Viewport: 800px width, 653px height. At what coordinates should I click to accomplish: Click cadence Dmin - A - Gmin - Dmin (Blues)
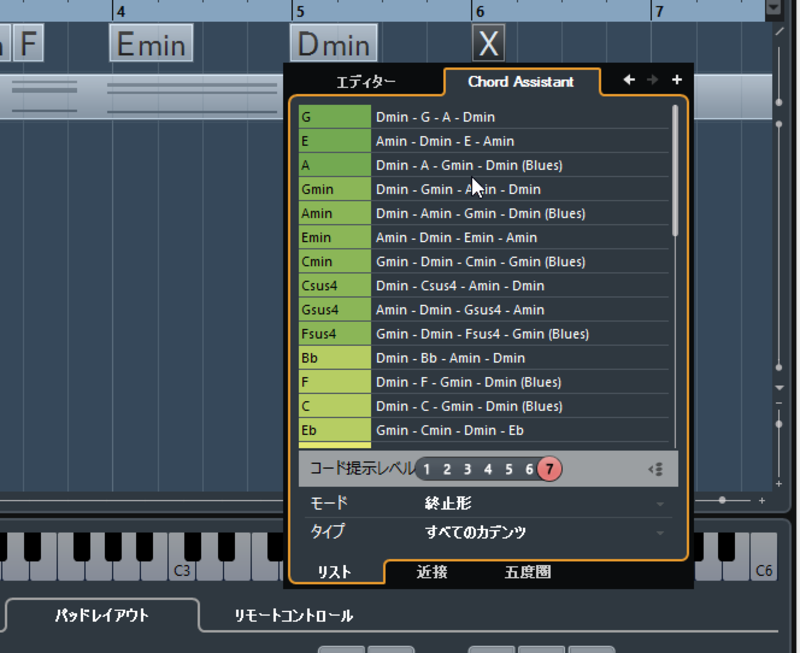pos(469,165)
